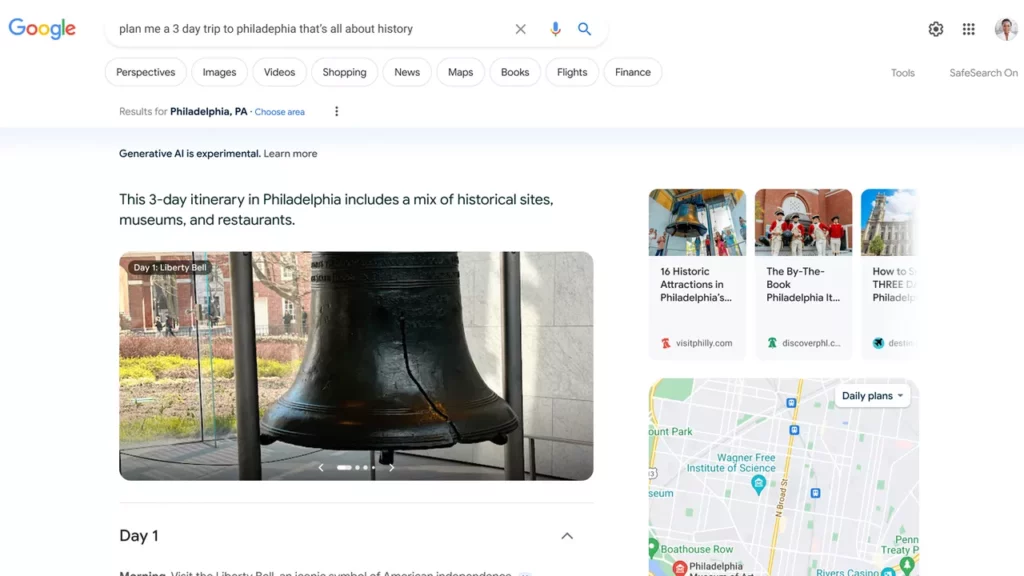Click the Day 1 heading

139,536
